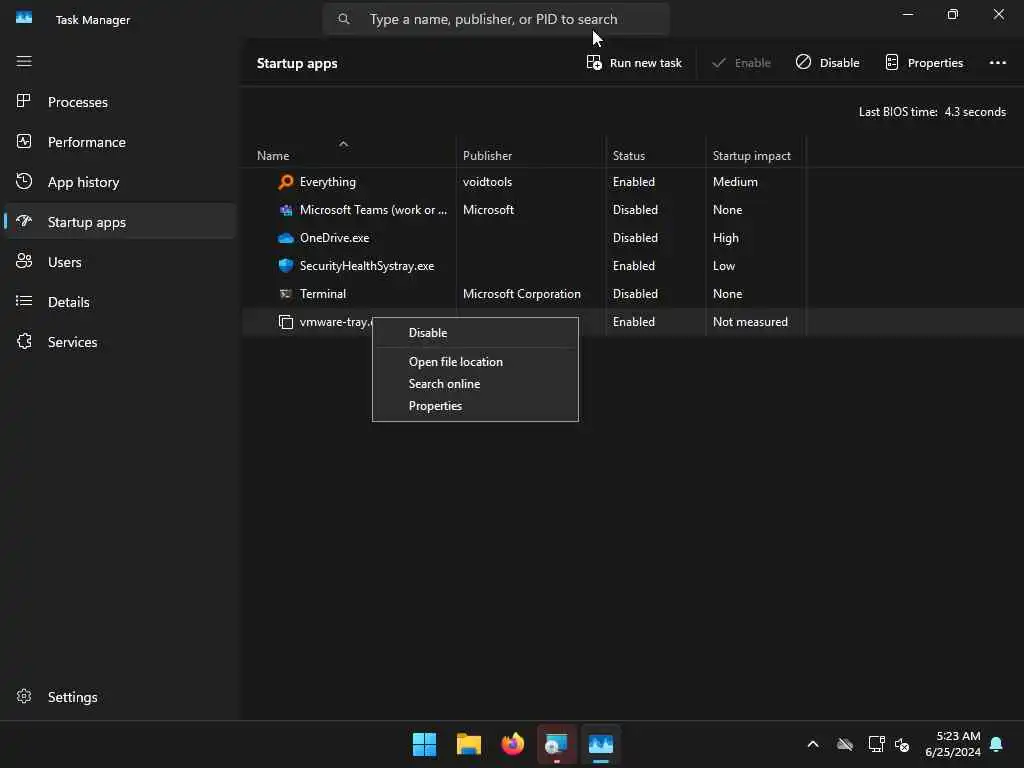This screenshot has width=1024, height=768.
Task: Click the network tray icon
Action: tap(876, 744)
